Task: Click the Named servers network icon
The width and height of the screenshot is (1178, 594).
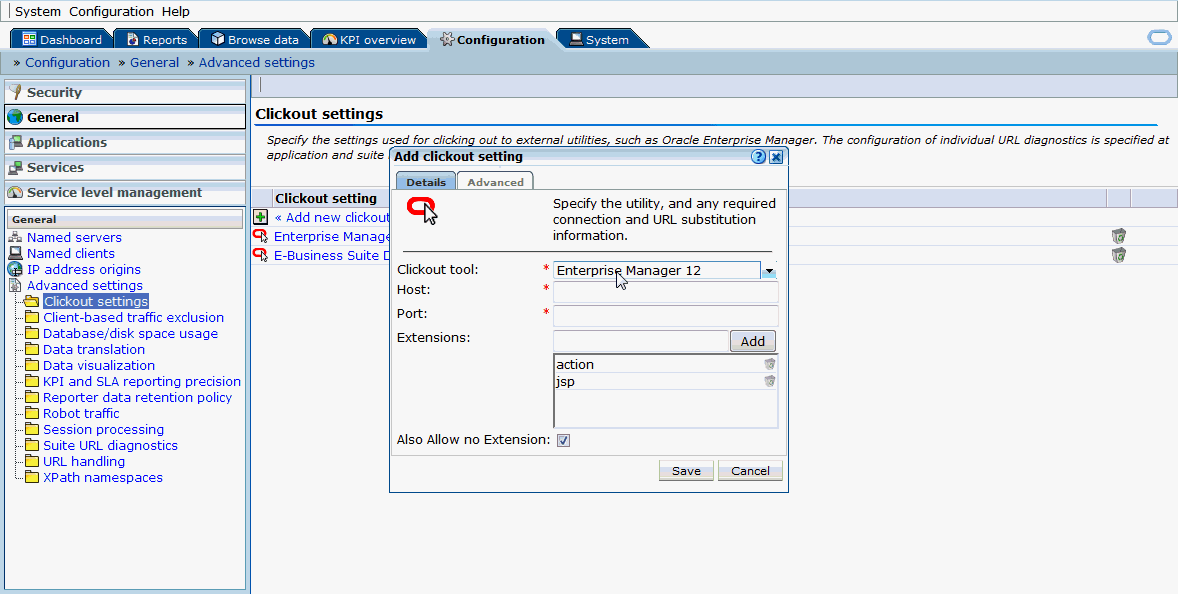Action: (x=15, y=237)
